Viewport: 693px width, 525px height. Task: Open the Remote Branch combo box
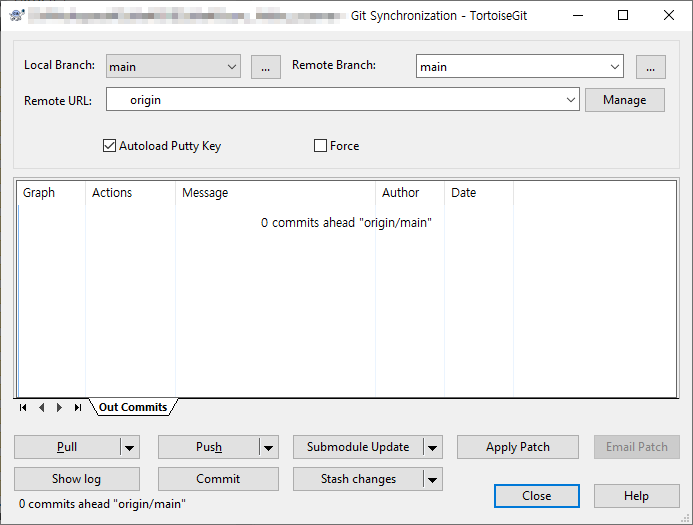[614, 67]
